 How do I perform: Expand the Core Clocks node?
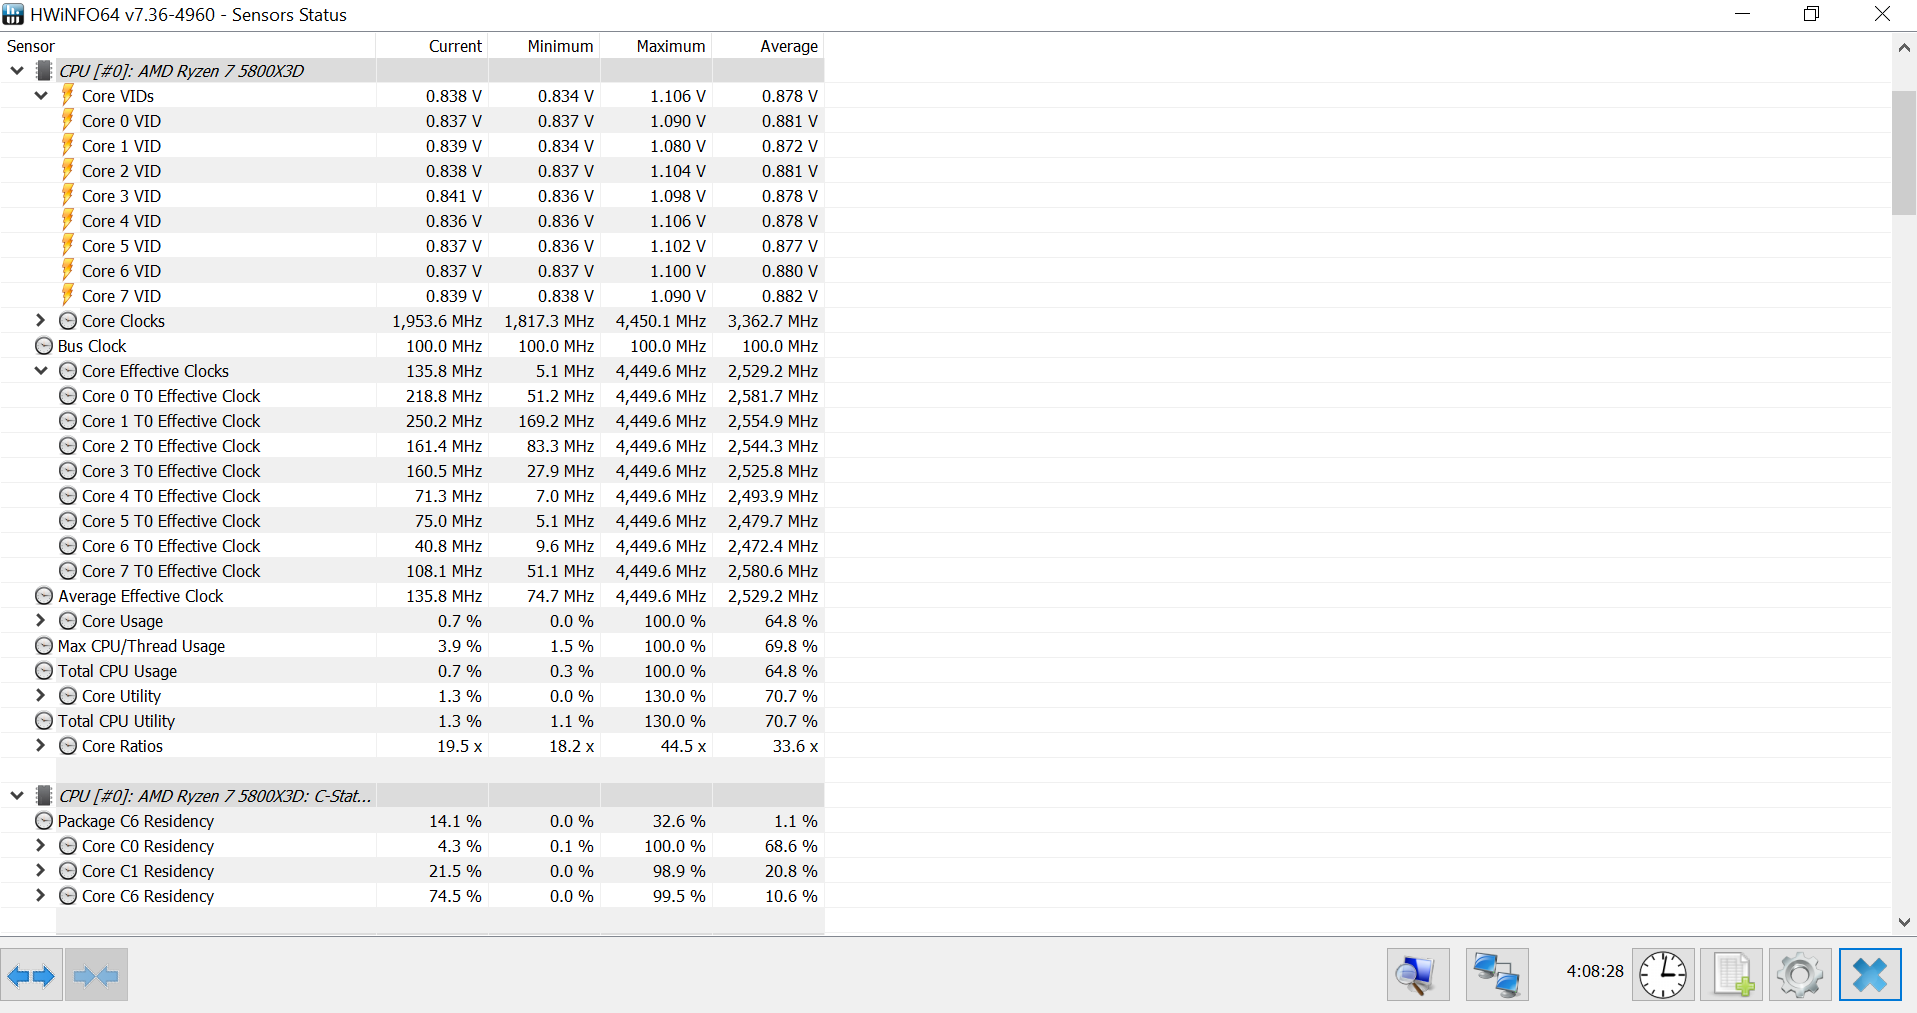pos(41,320)
